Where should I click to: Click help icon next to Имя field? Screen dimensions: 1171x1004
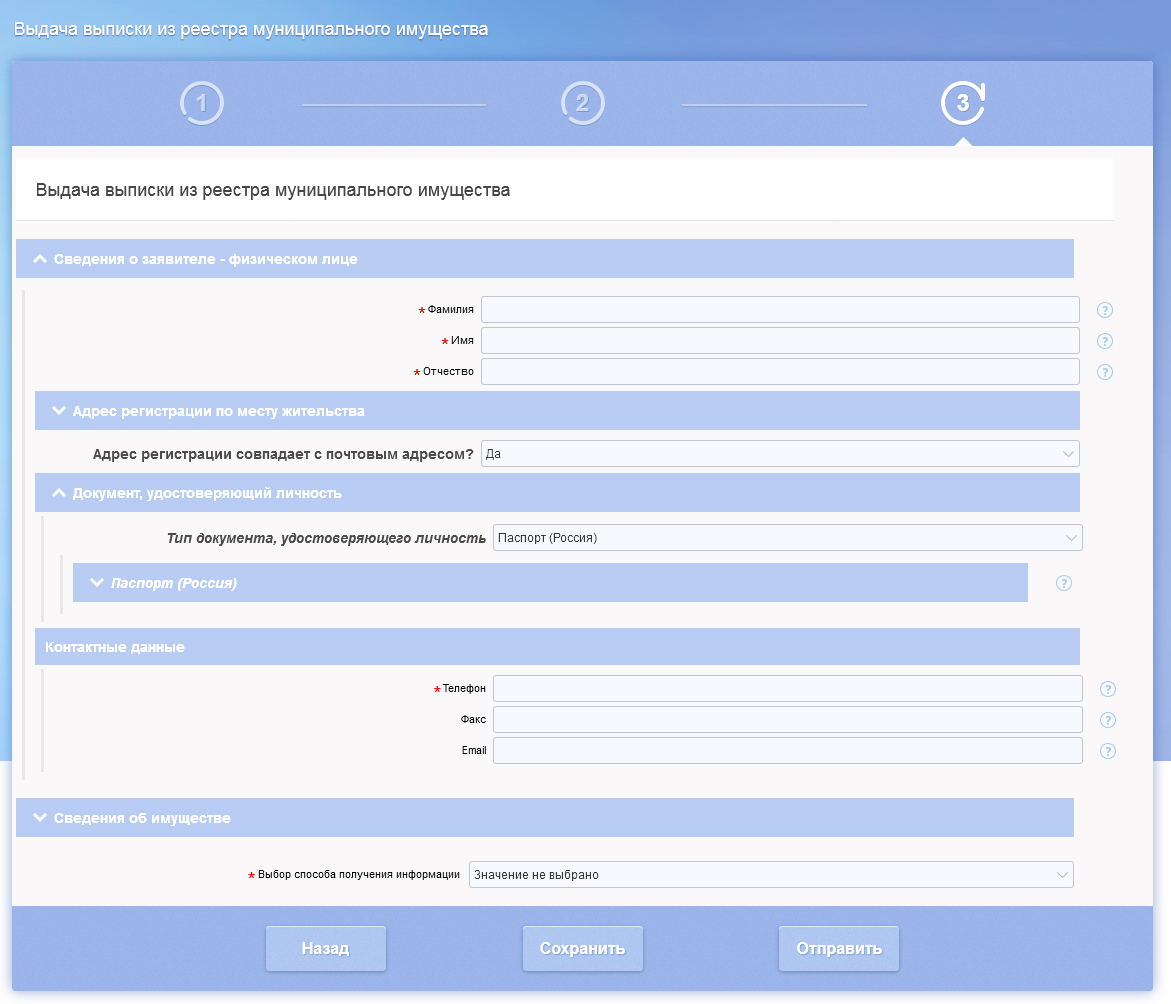click(1105, 341)
